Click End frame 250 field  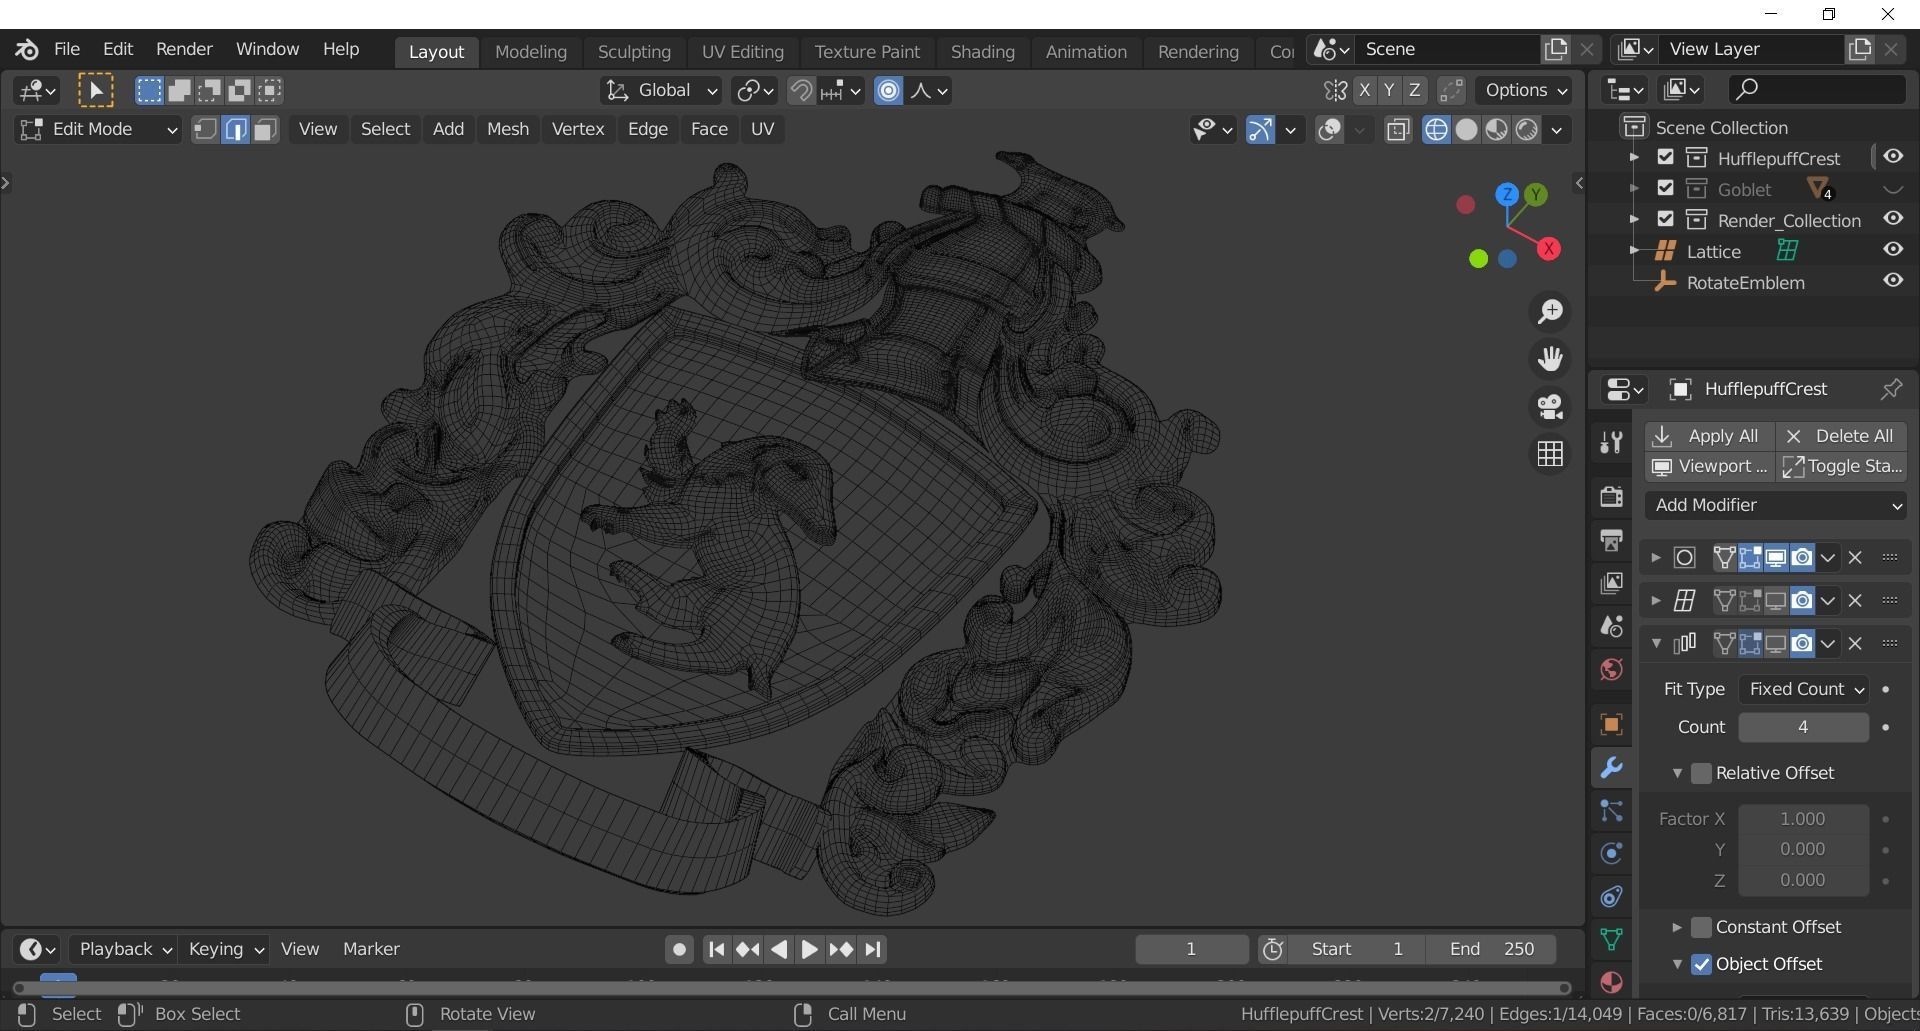pyautogui.click(x=1491, y=950)
